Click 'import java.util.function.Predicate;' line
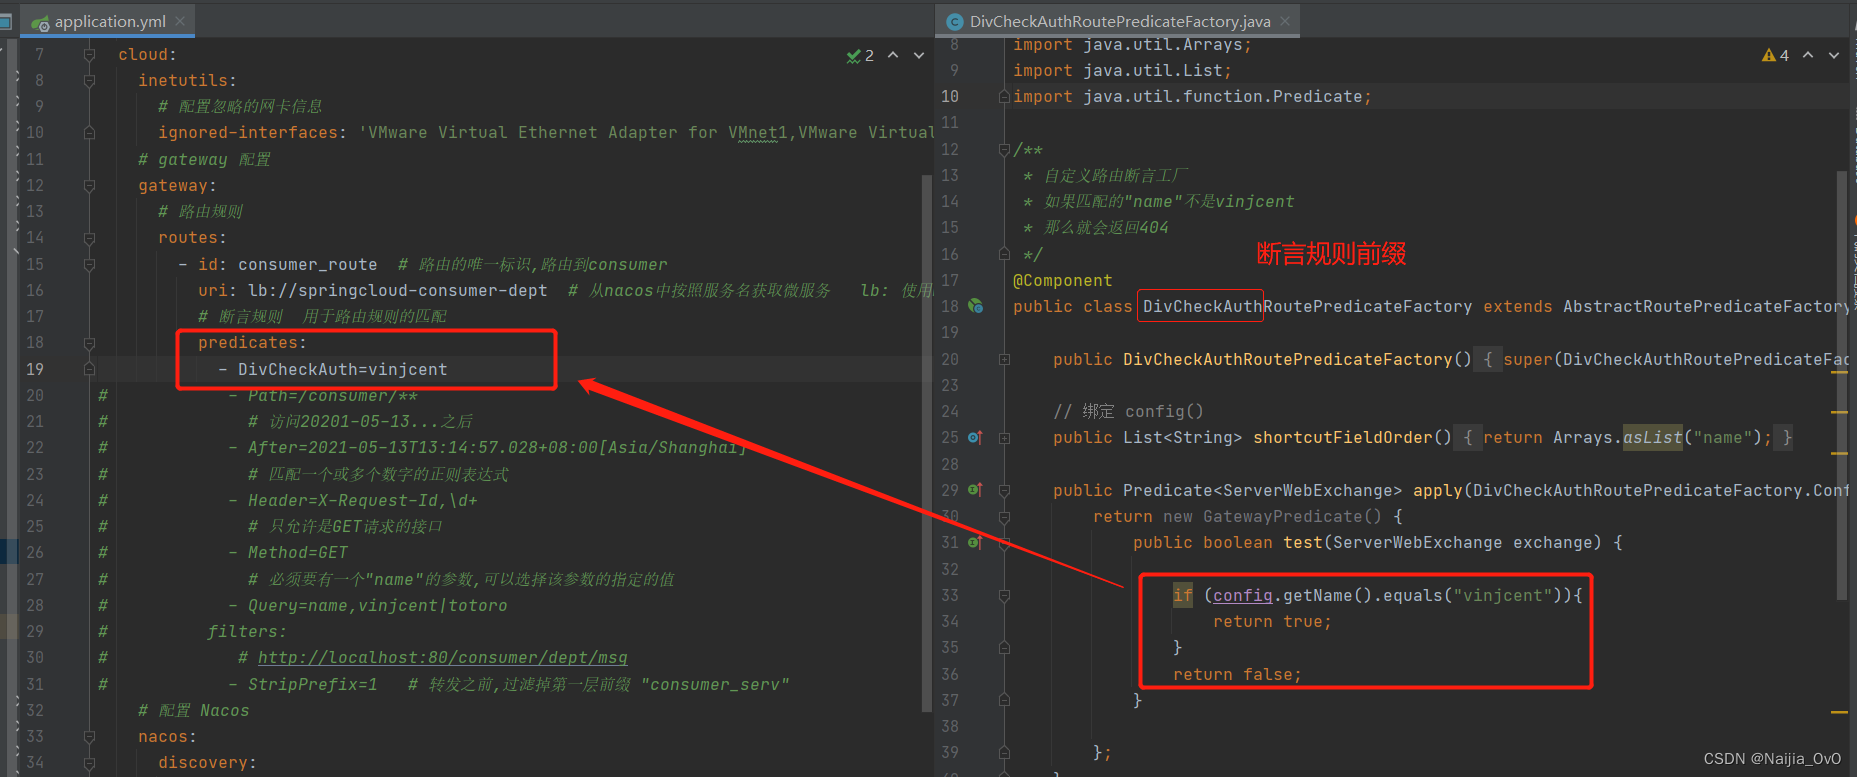 [1192, 96]
